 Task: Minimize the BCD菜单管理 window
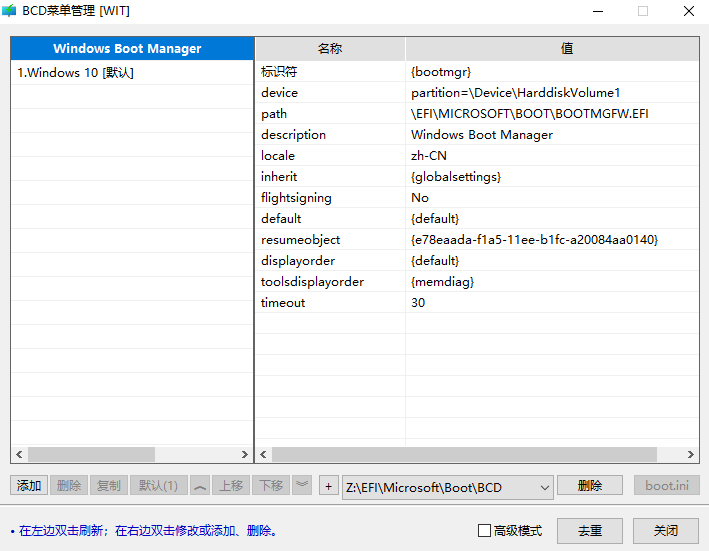coord(598,11)
